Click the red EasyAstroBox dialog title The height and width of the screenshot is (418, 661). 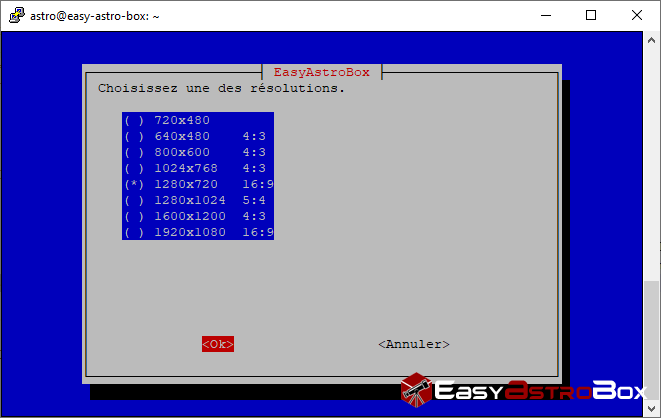tap(322, 72)
